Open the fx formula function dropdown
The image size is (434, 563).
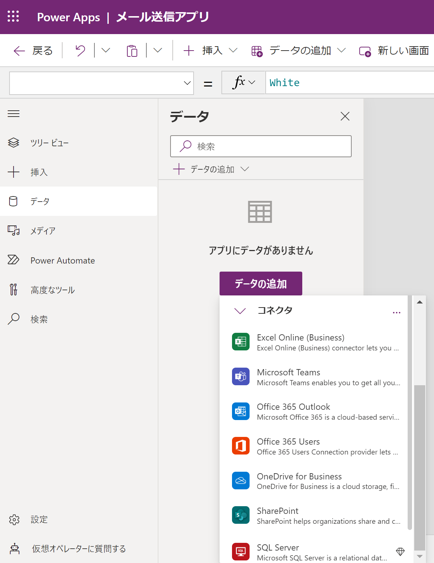(244, 83)
